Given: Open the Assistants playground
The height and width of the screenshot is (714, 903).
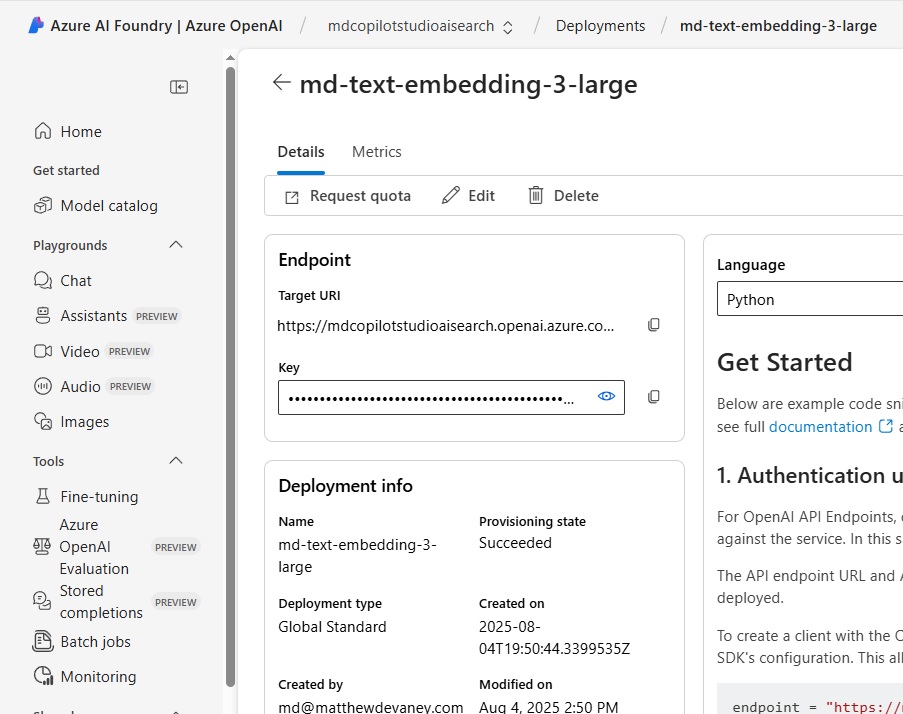Looking at the screenshot, I should (93, 316).
